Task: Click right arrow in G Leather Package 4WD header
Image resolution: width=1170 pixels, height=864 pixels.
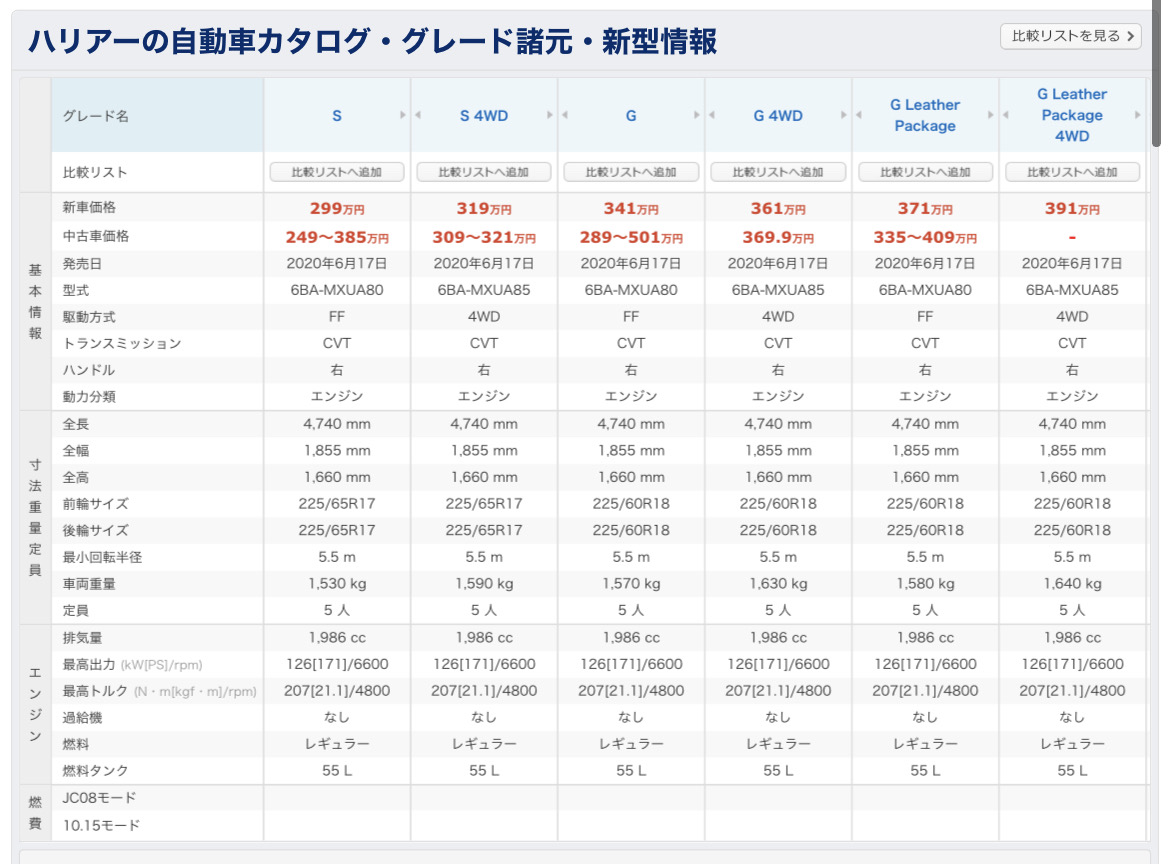Action: coord(1137,115)
